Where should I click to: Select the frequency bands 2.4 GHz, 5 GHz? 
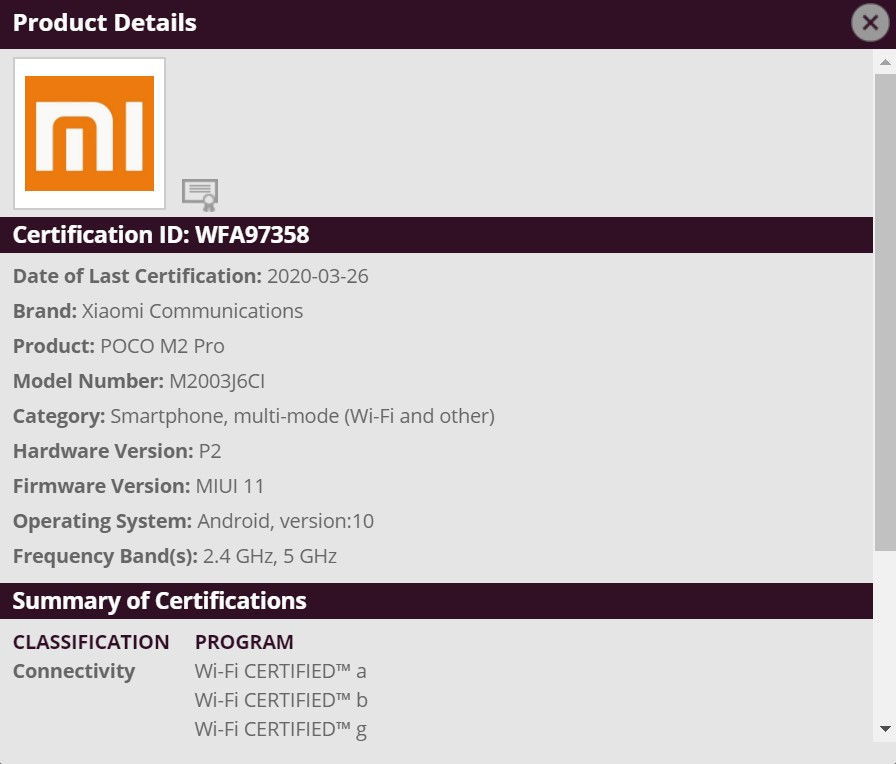click(270, 556)
